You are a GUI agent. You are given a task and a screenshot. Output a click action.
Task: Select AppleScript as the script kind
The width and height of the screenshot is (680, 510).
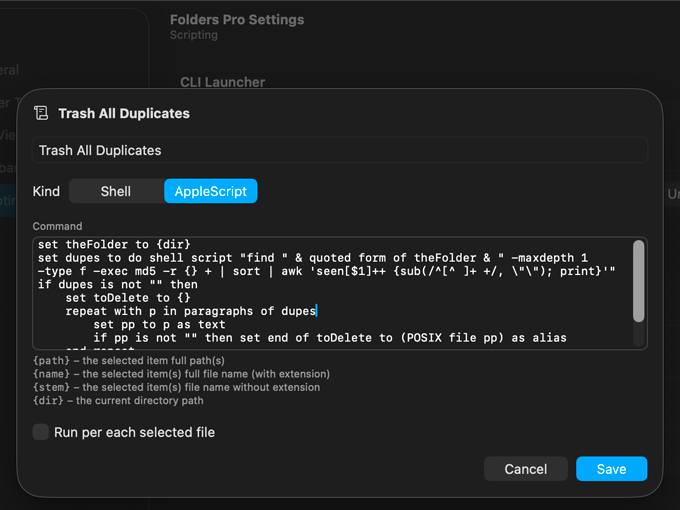(x=211, y=191)
